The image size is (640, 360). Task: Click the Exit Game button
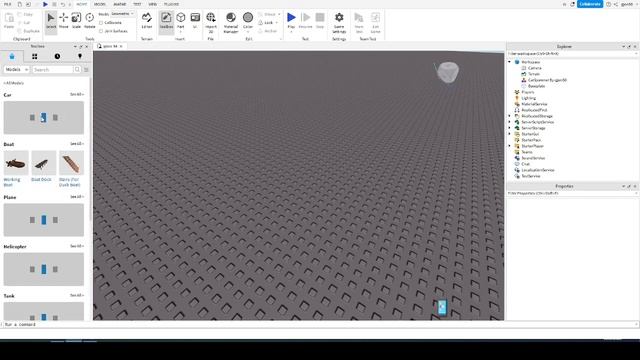click(375, 22)
